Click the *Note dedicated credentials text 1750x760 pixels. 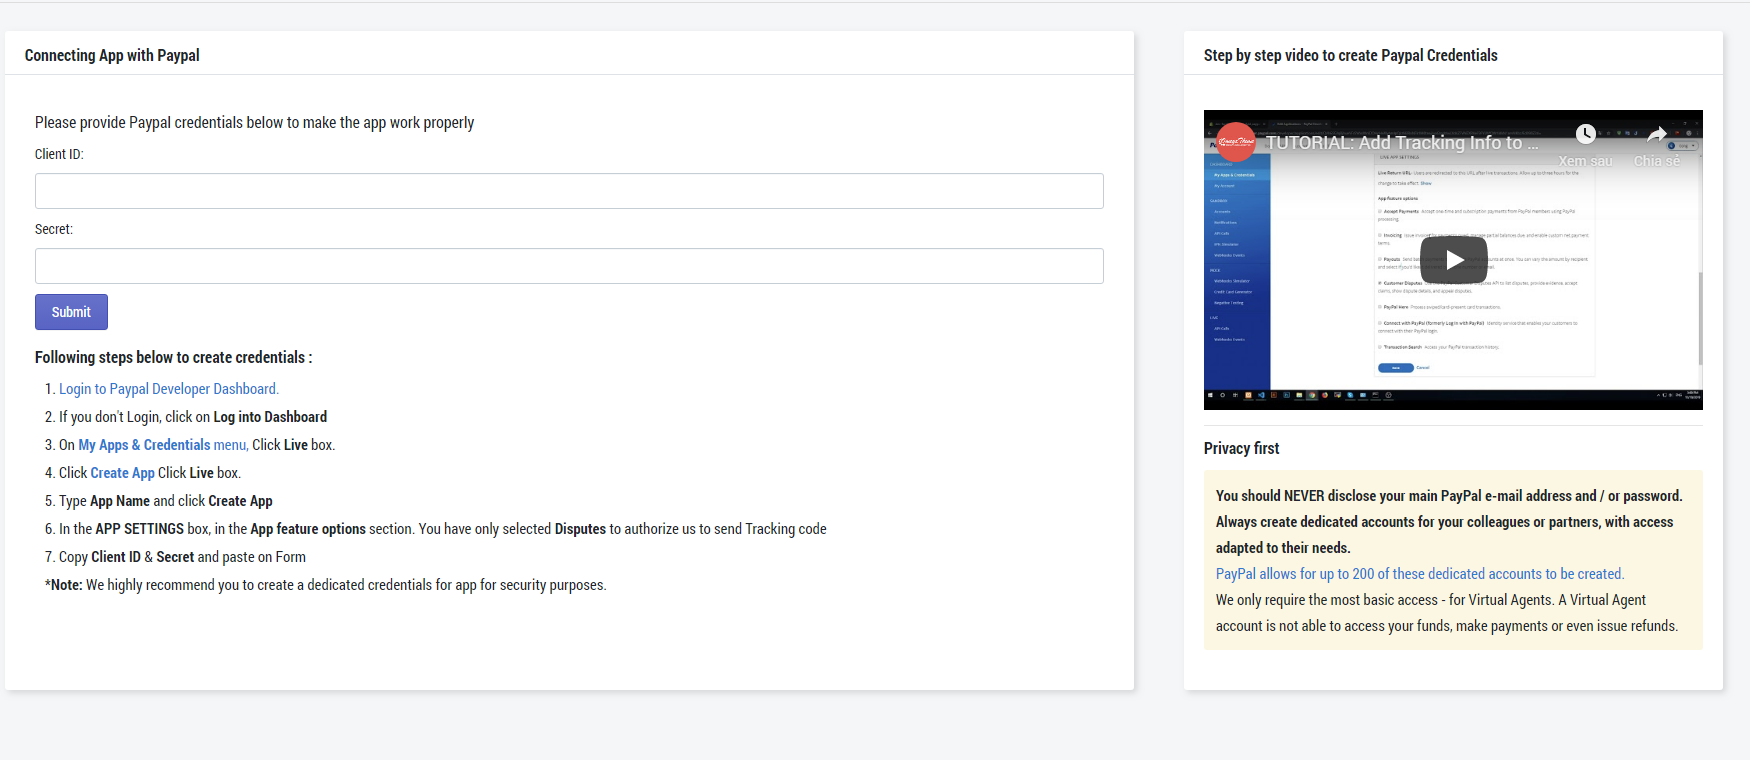[x=326, y=585]
